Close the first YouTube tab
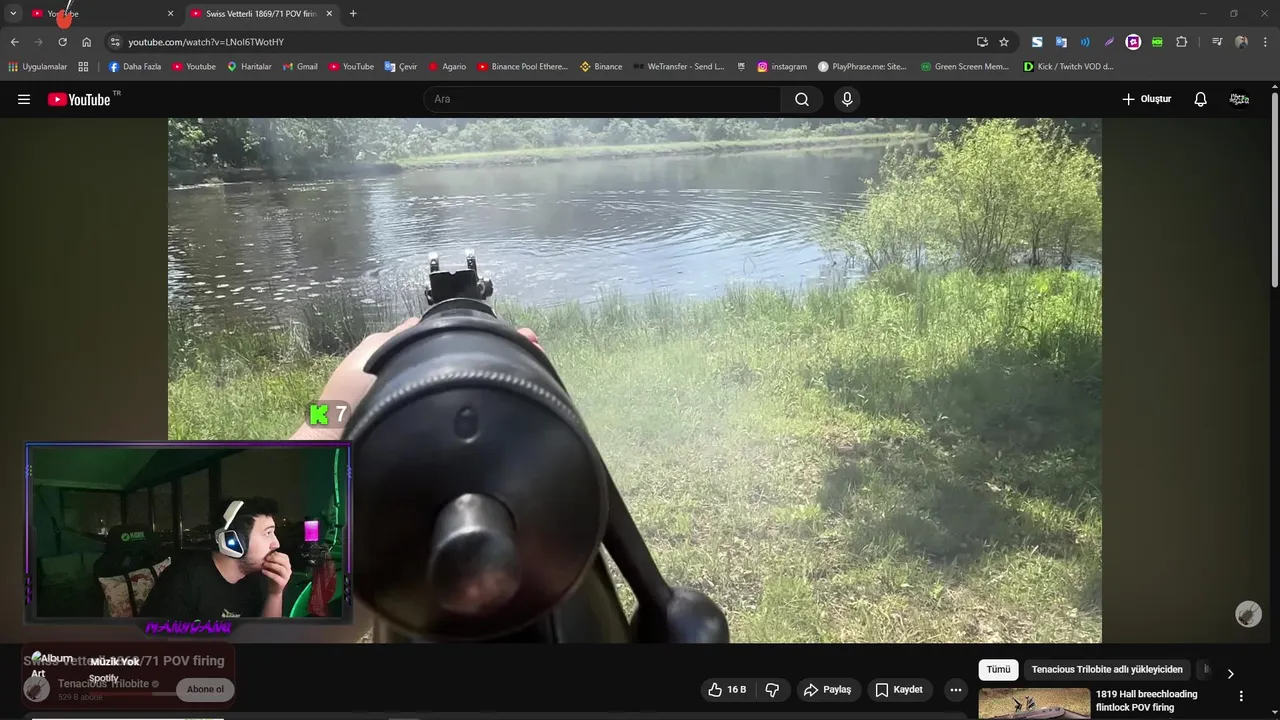 pos(170,14)
